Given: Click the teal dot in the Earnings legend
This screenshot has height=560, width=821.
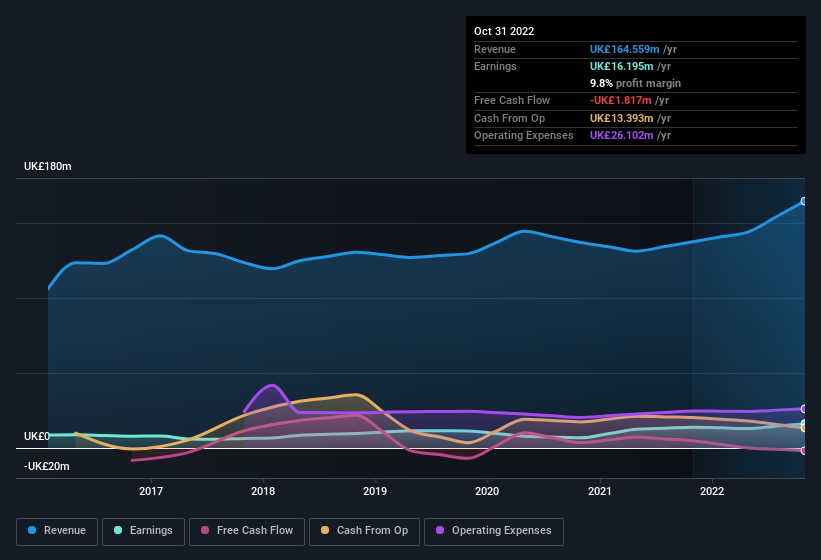Looking at the screenshot, I should 119,531.
